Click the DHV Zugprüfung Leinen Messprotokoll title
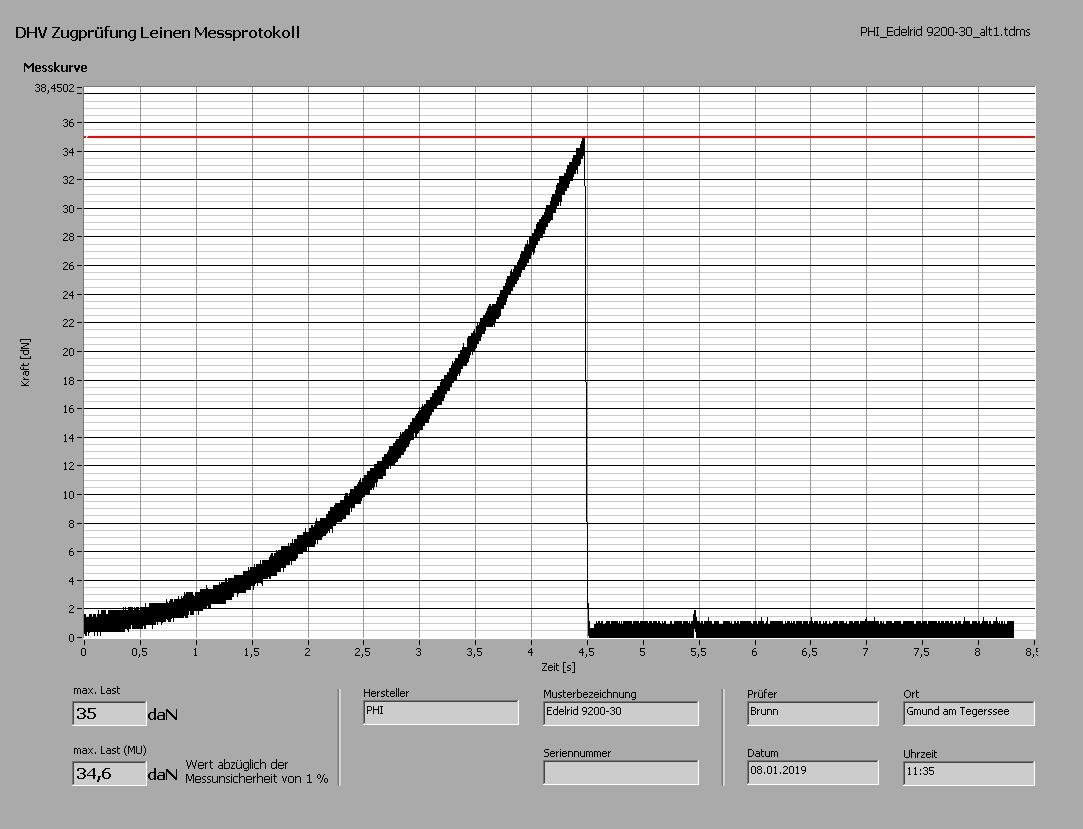 click(x=157, y=33)
